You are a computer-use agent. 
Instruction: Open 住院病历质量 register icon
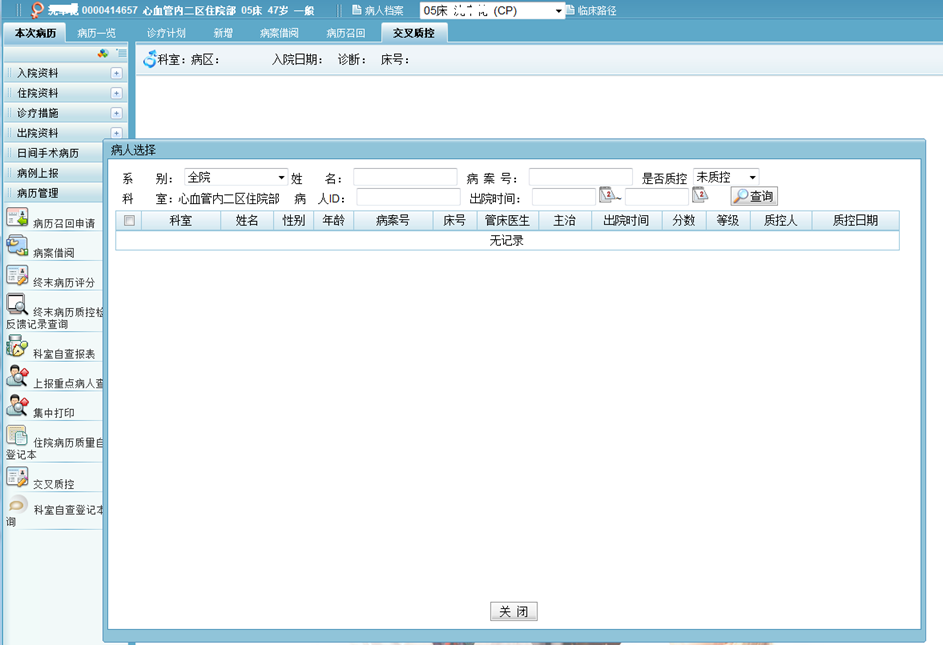[x=17, y=435]
